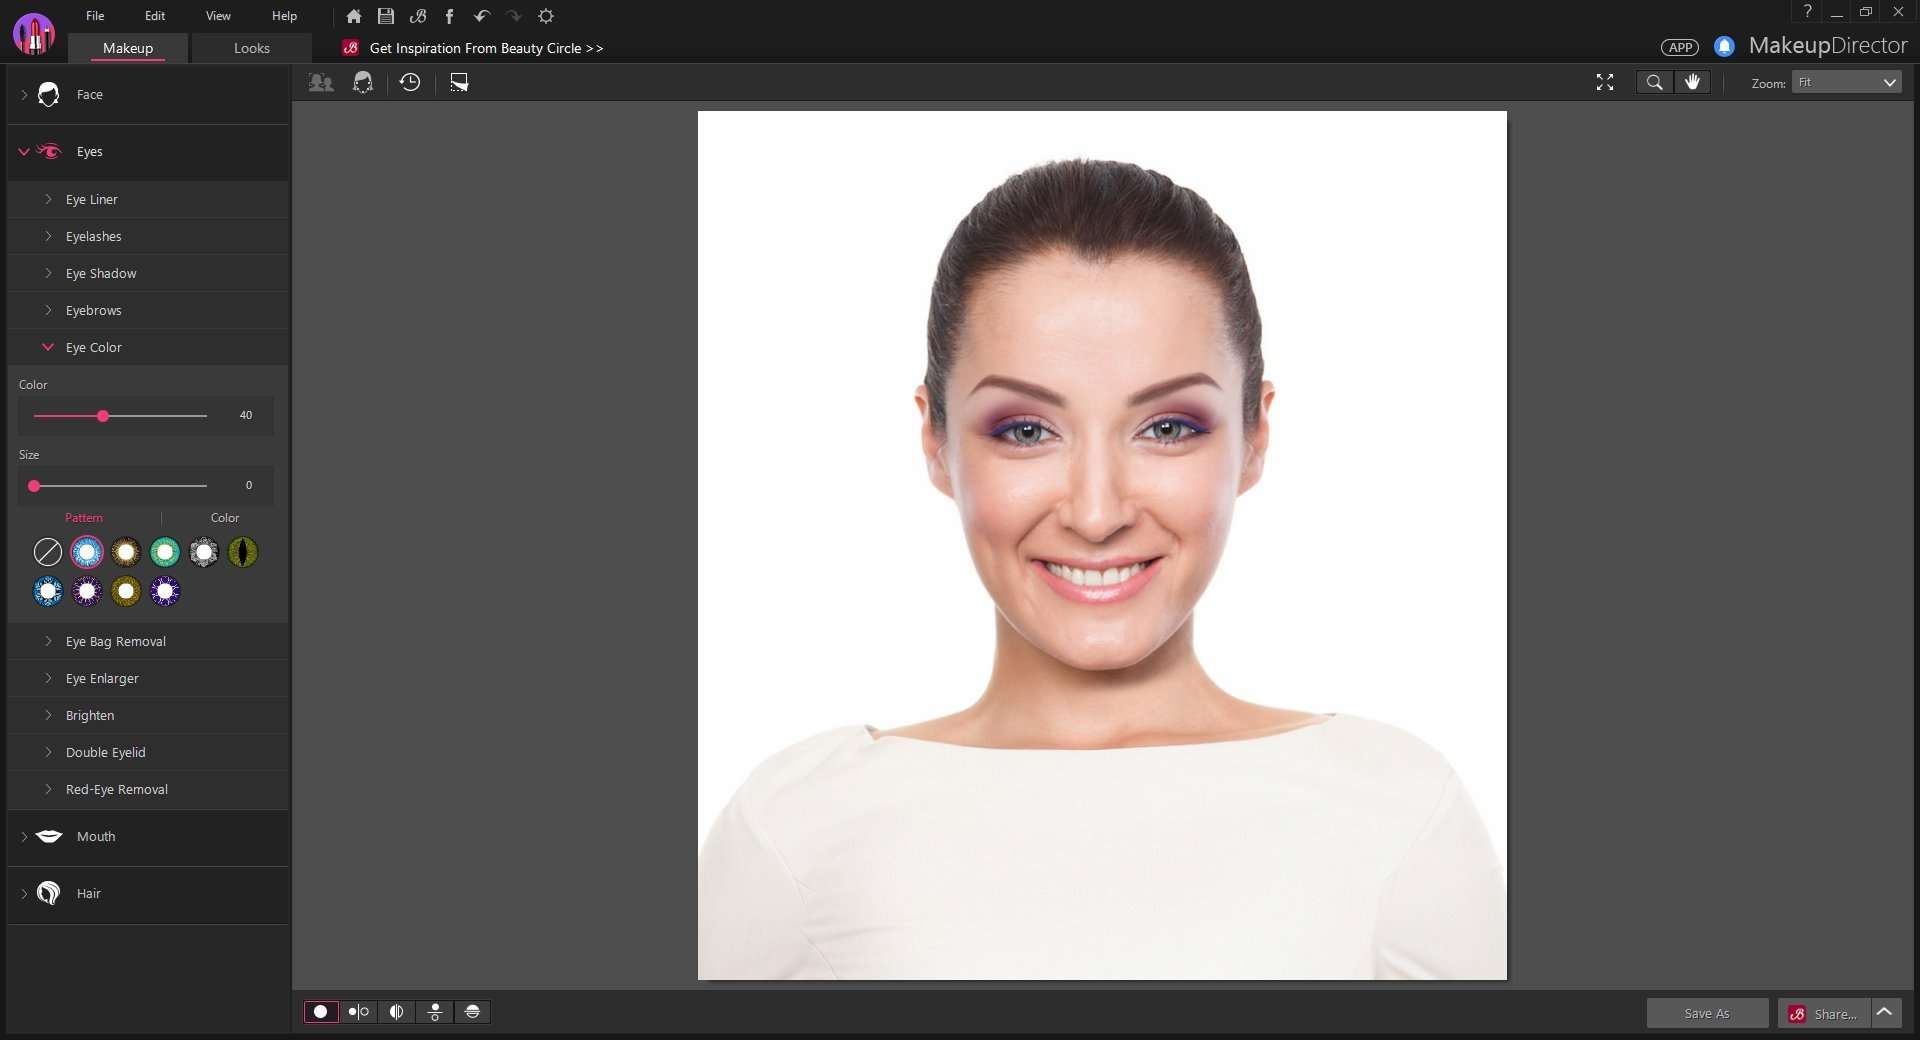This screenshot has height=1040, width=1920.
Task: Open the View menu
Action: point(217,15)
